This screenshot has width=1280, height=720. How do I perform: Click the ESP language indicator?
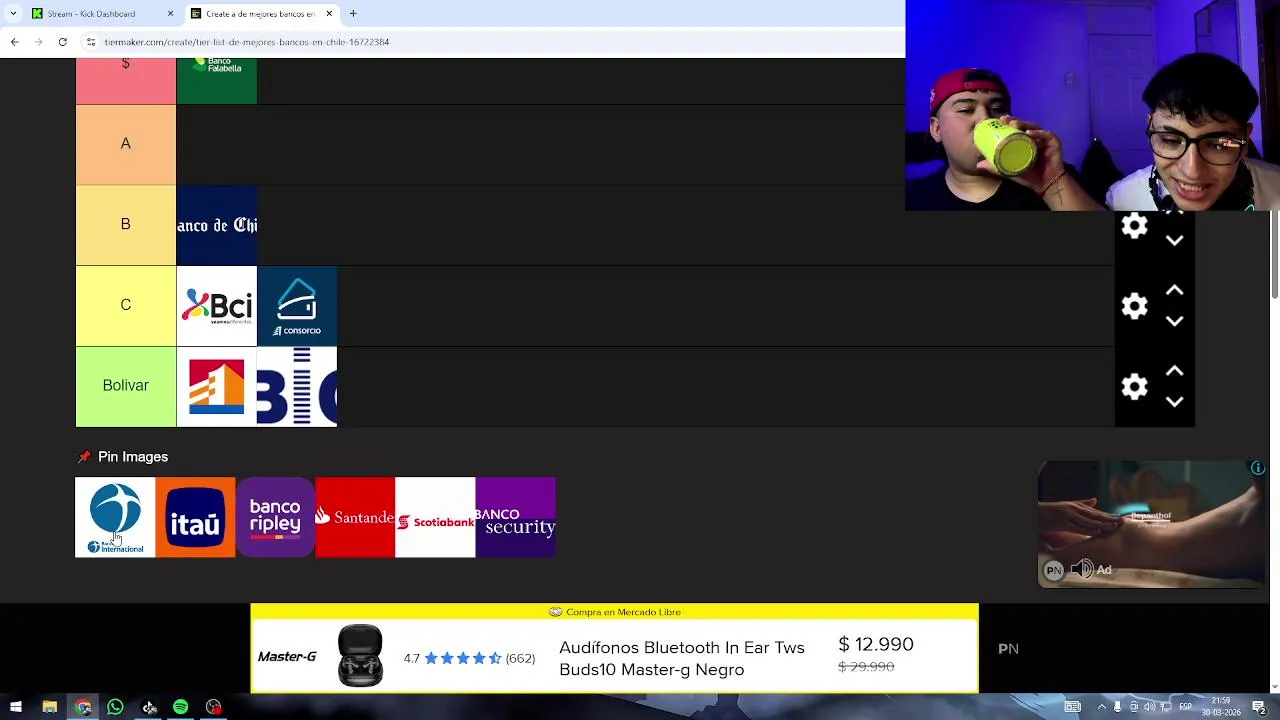[x=1185, y=707]
